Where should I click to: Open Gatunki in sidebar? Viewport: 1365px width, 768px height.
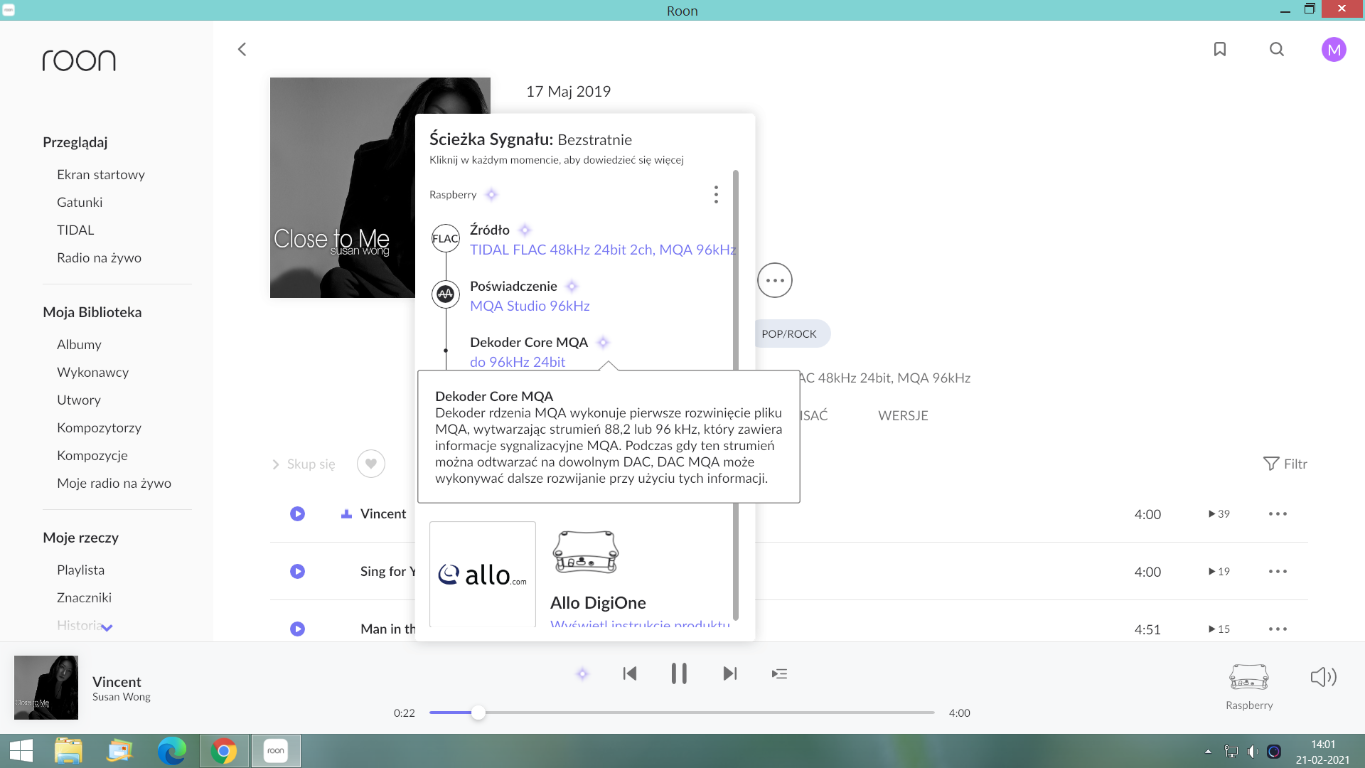click(x=80, y=202)
